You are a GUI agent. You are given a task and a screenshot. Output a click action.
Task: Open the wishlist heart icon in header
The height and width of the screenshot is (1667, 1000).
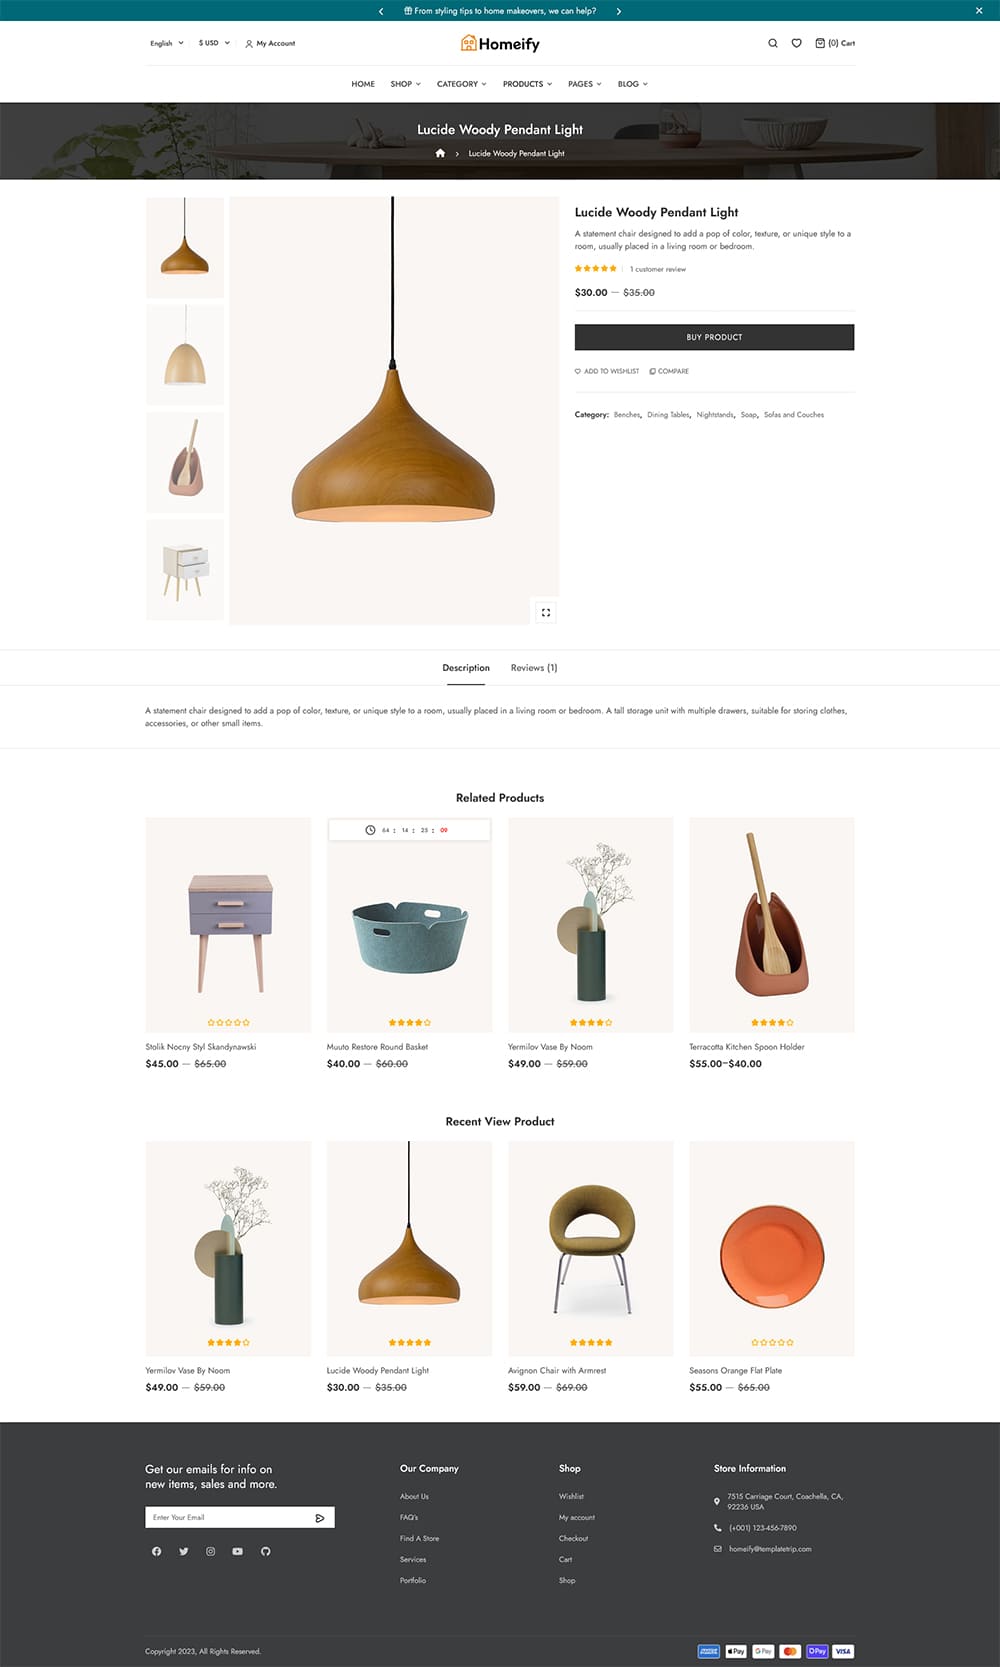click(x=796, y=43)
